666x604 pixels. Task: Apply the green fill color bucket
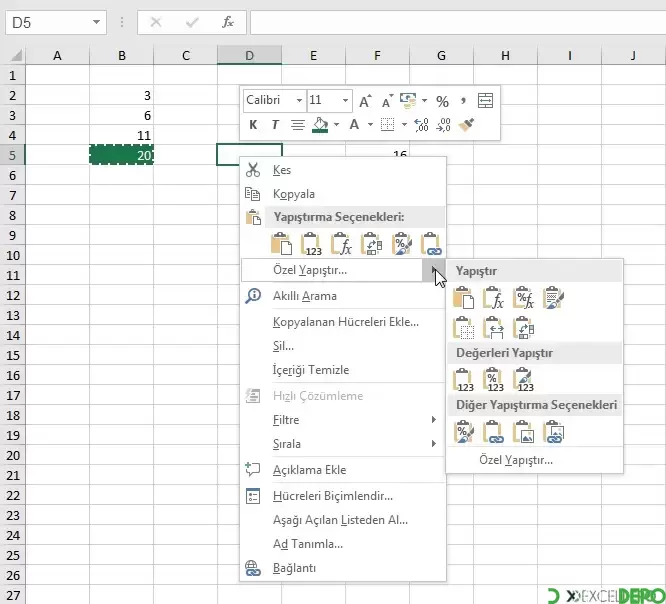pyautogui.click(x=320, y=125)
